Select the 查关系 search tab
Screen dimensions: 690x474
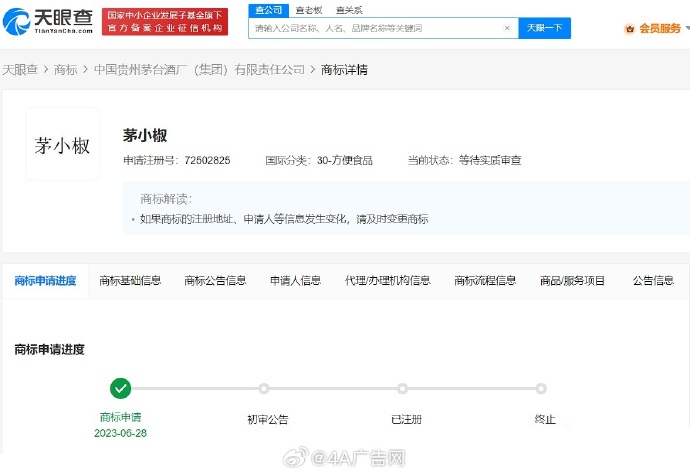[x=349, y=10]
